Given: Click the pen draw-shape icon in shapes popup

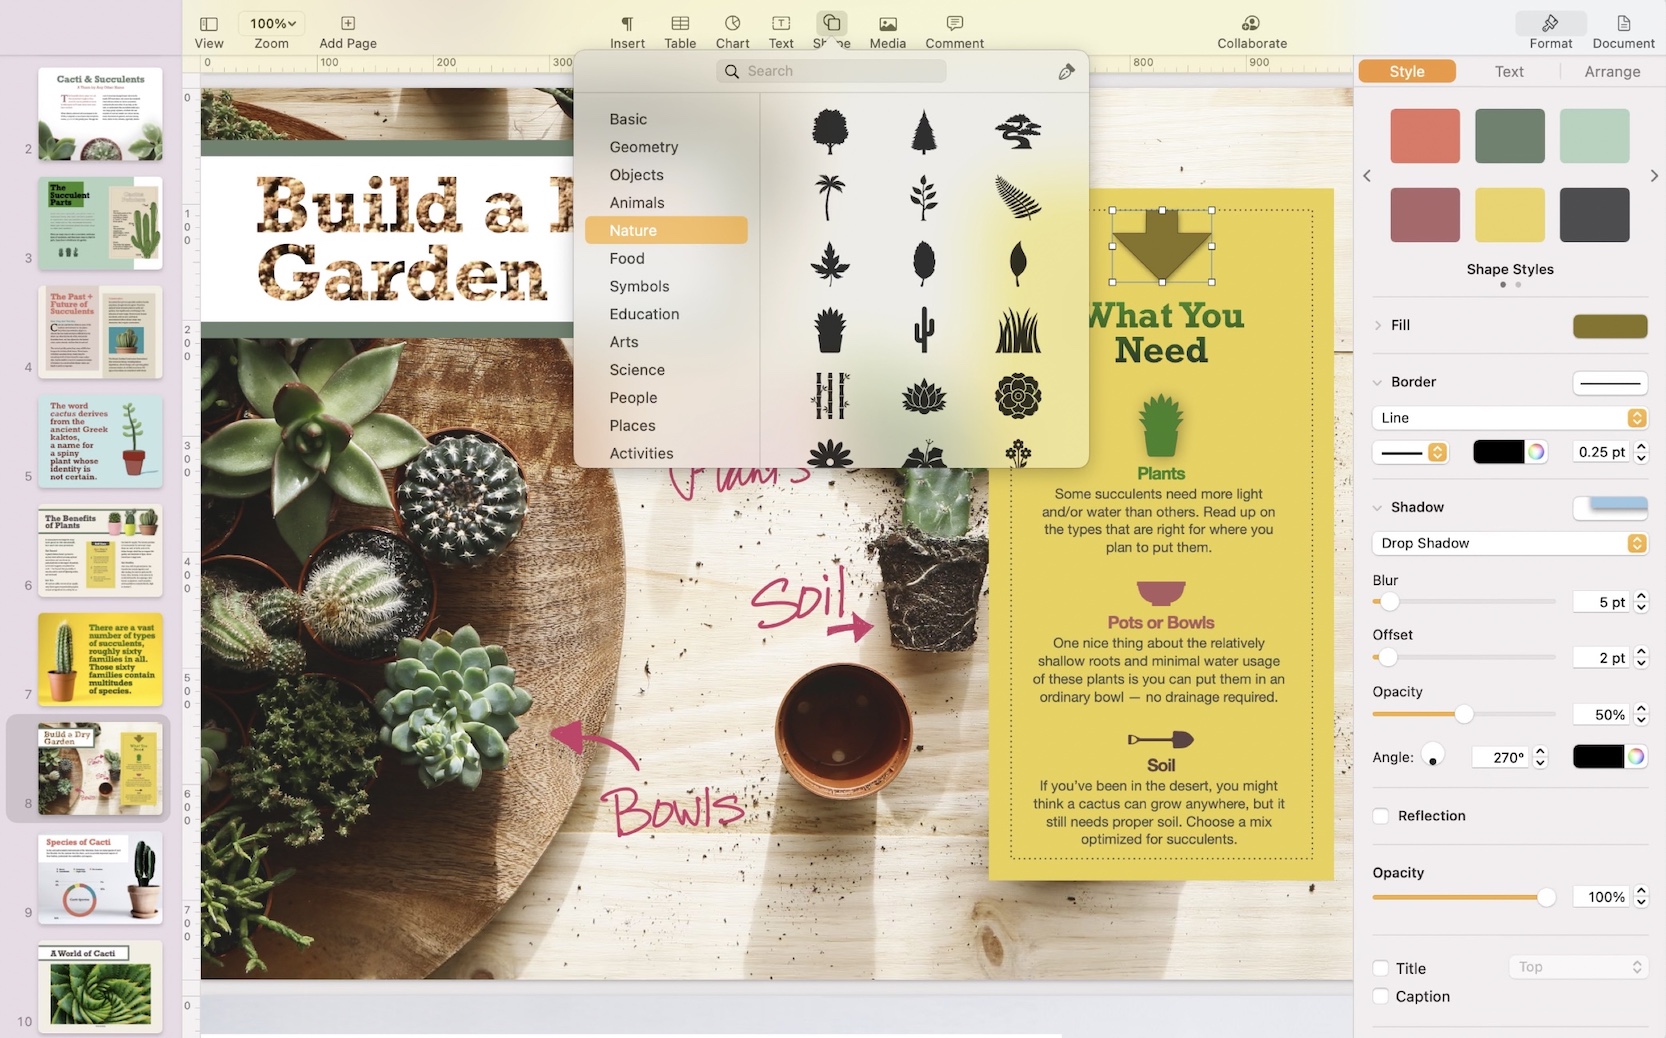Looking at the screenshot, I should tap(1066, 72).
